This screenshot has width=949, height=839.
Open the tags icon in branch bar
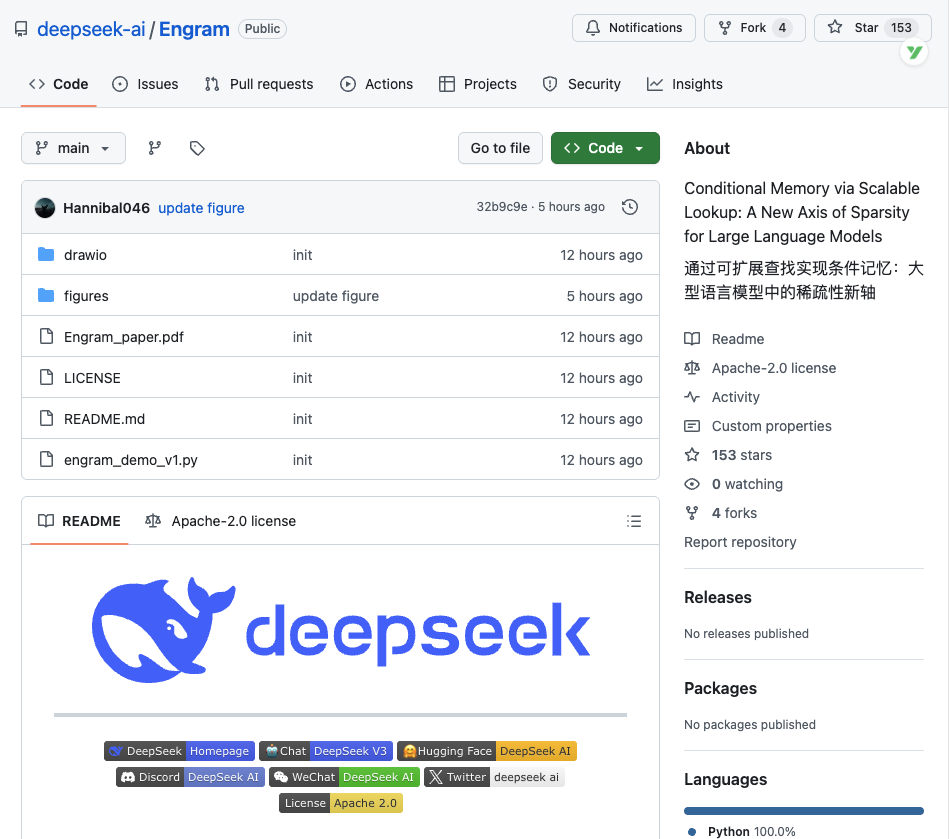[197, 147]
